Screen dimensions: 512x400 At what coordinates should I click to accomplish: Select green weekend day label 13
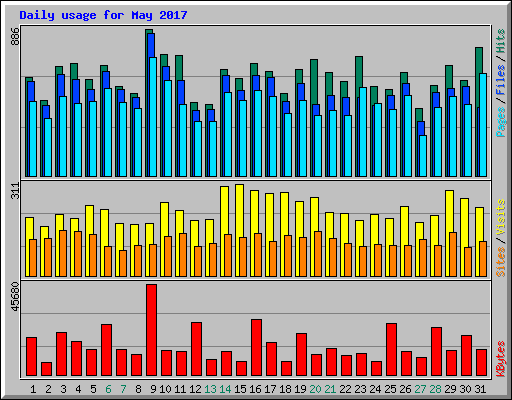point(210,389)
